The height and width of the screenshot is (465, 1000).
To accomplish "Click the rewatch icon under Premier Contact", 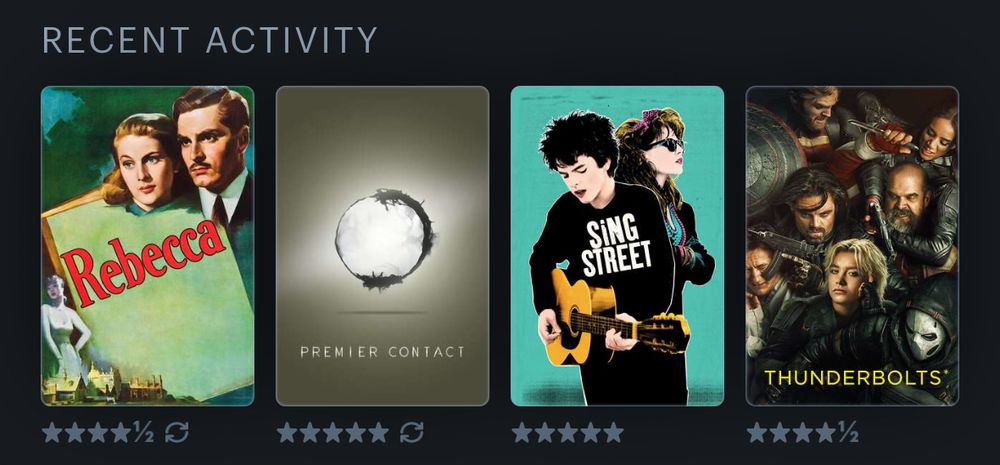I will pos(411,432).
